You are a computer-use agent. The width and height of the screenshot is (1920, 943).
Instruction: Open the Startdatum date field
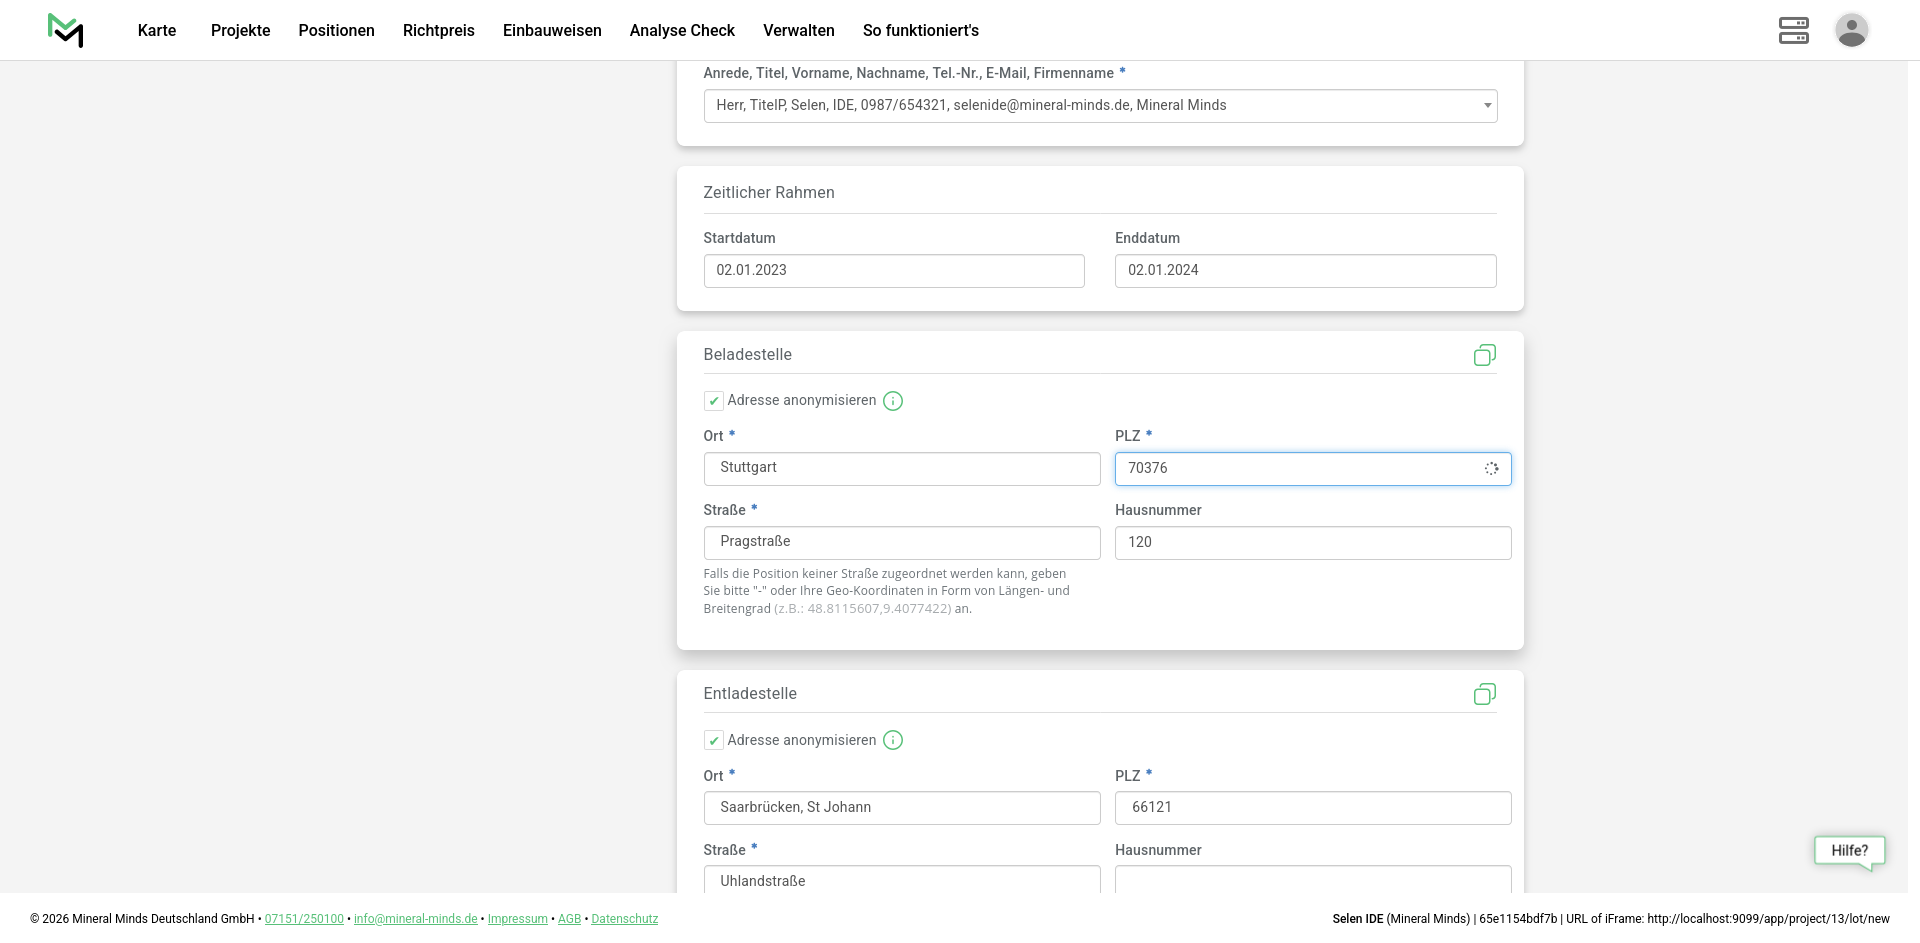pos(893,271)
